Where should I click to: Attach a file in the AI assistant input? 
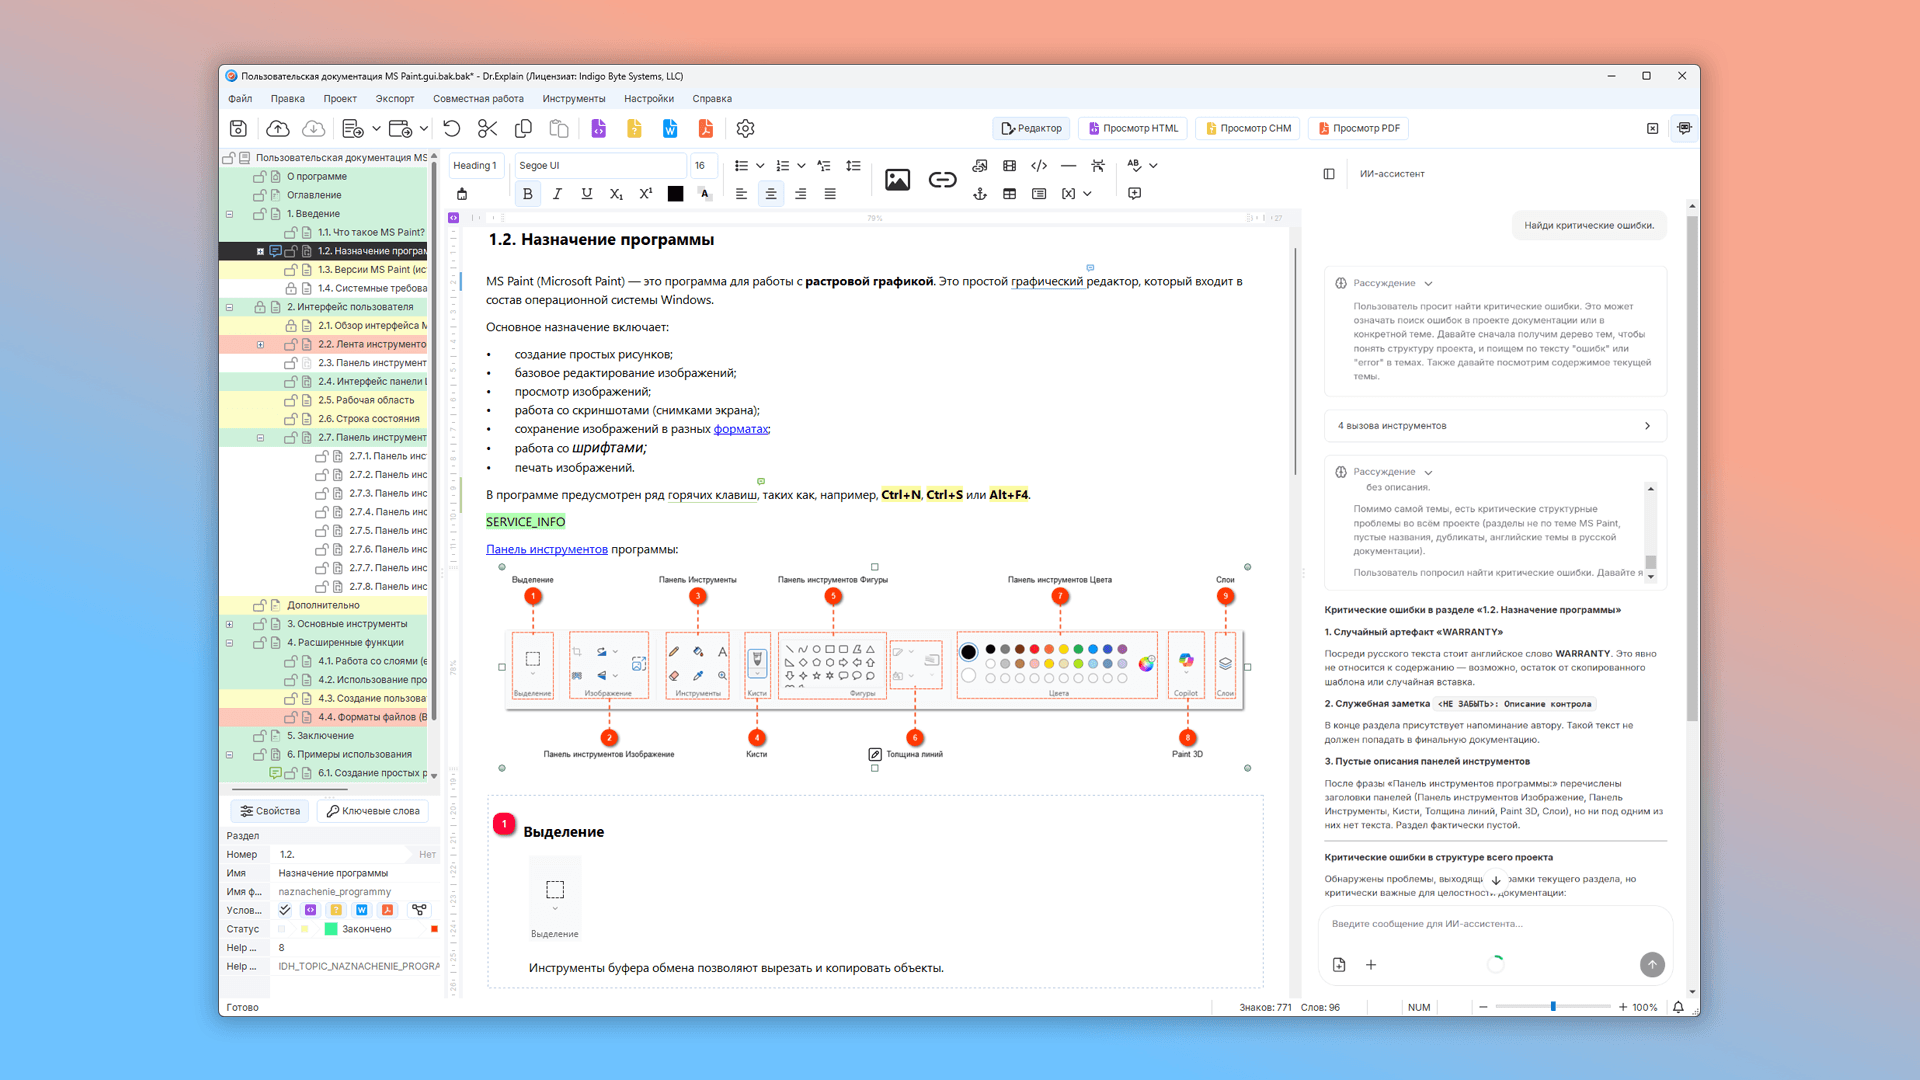tap(1339, 965)
